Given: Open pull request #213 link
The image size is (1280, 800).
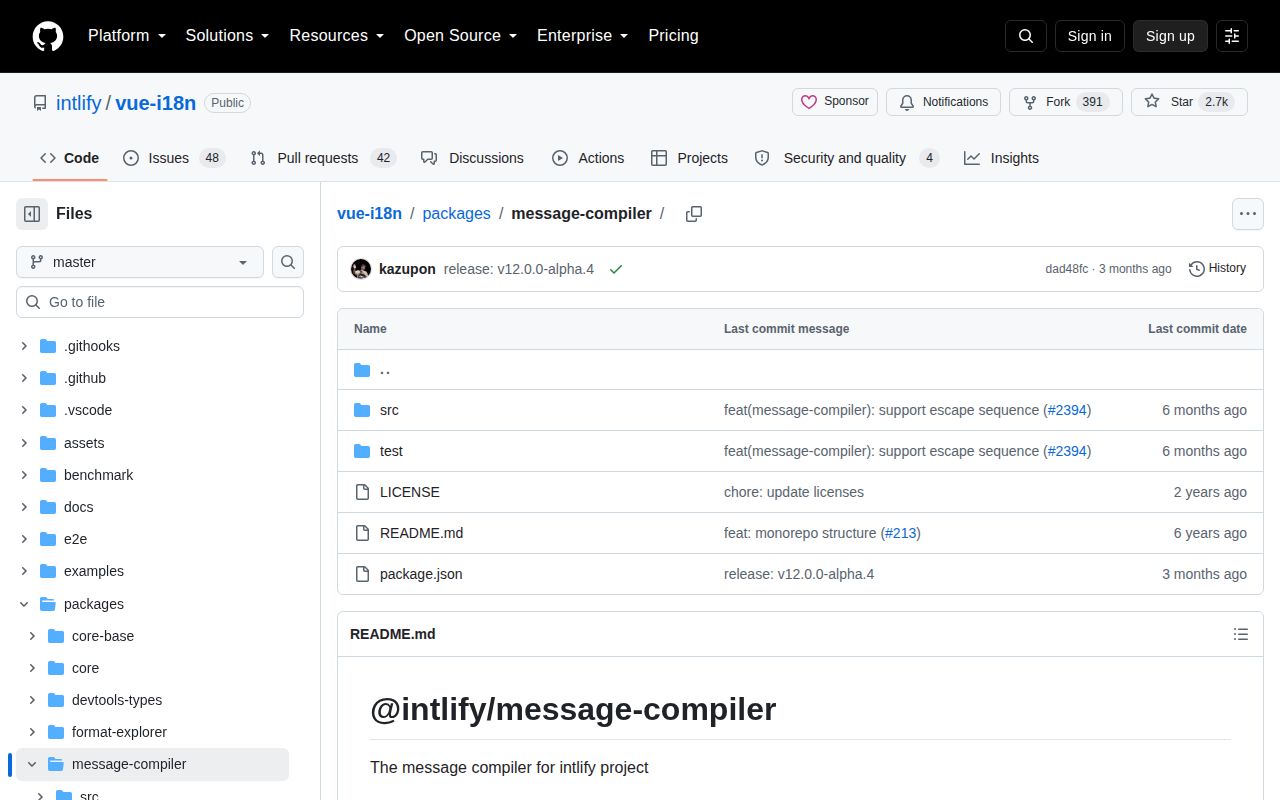Looking at the screenshot, I should click(x=901, y=533).
